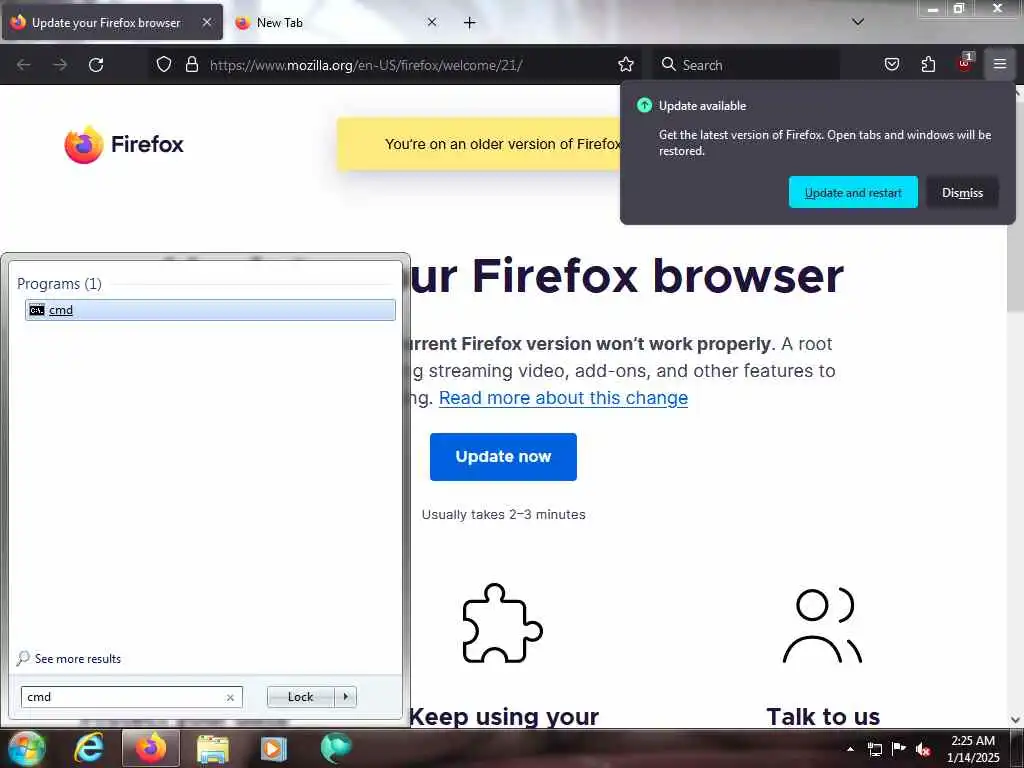Open the taskbar clock showing 2:25 AM
This screenshot has width=1024, height=768.
click(973, 749)
